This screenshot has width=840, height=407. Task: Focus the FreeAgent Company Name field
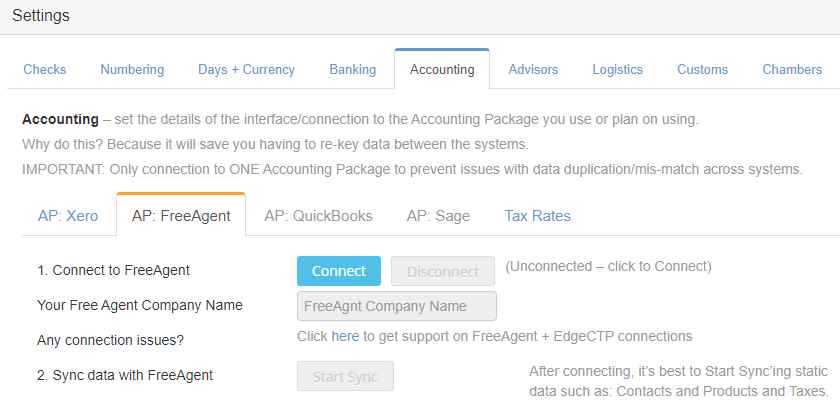coord(397,306)
